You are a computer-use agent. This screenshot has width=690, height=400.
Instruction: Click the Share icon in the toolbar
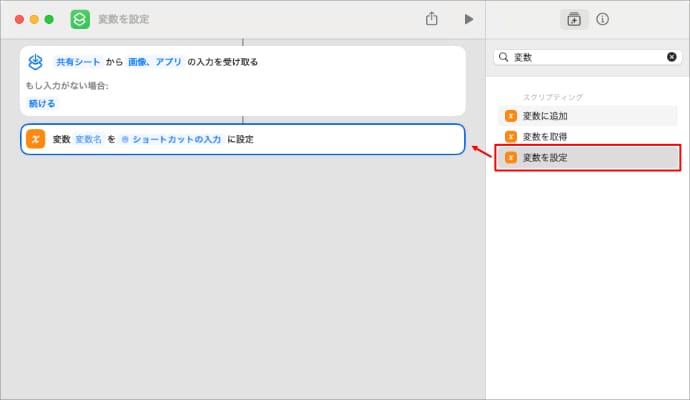tap(432, 19)
